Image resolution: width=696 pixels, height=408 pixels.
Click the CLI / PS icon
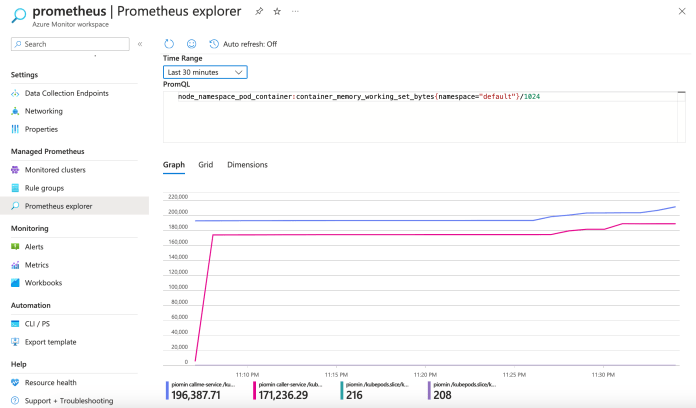[15, 324]
